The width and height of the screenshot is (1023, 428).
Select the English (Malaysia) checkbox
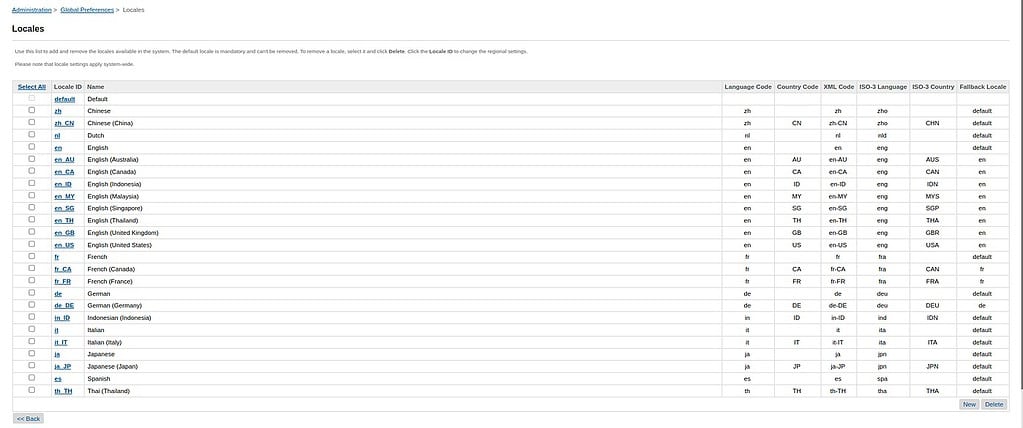[31, 196]
